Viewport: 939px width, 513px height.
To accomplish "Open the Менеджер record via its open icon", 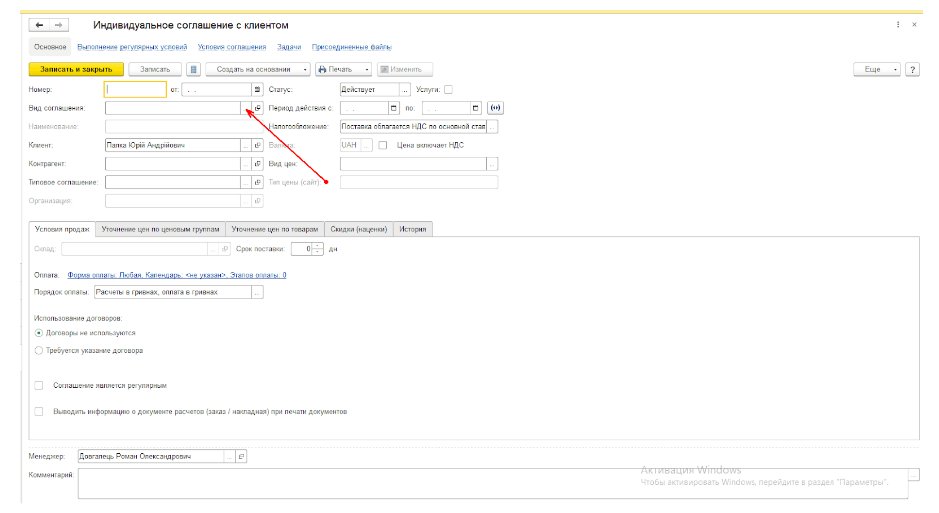I will [241, 456].
